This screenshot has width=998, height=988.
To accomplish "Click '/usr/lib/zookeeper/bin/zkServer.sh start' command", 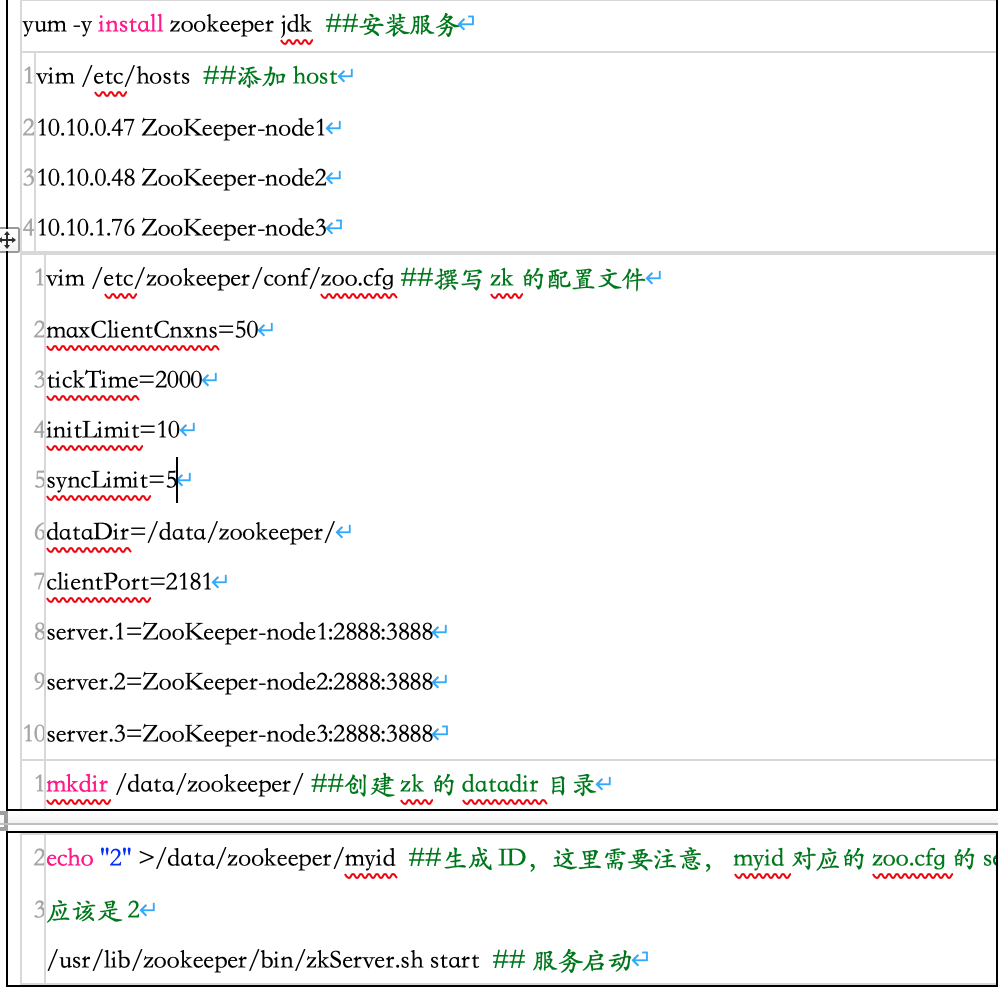I will [x=263, y=960].
